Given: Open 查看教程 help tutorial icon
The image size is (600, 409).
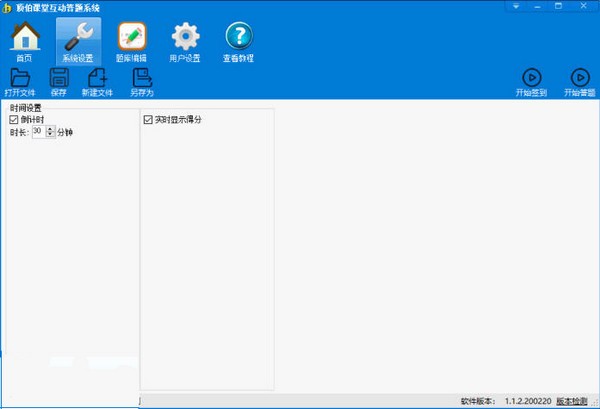Looking at the screenshot, I should pos(238,40).
